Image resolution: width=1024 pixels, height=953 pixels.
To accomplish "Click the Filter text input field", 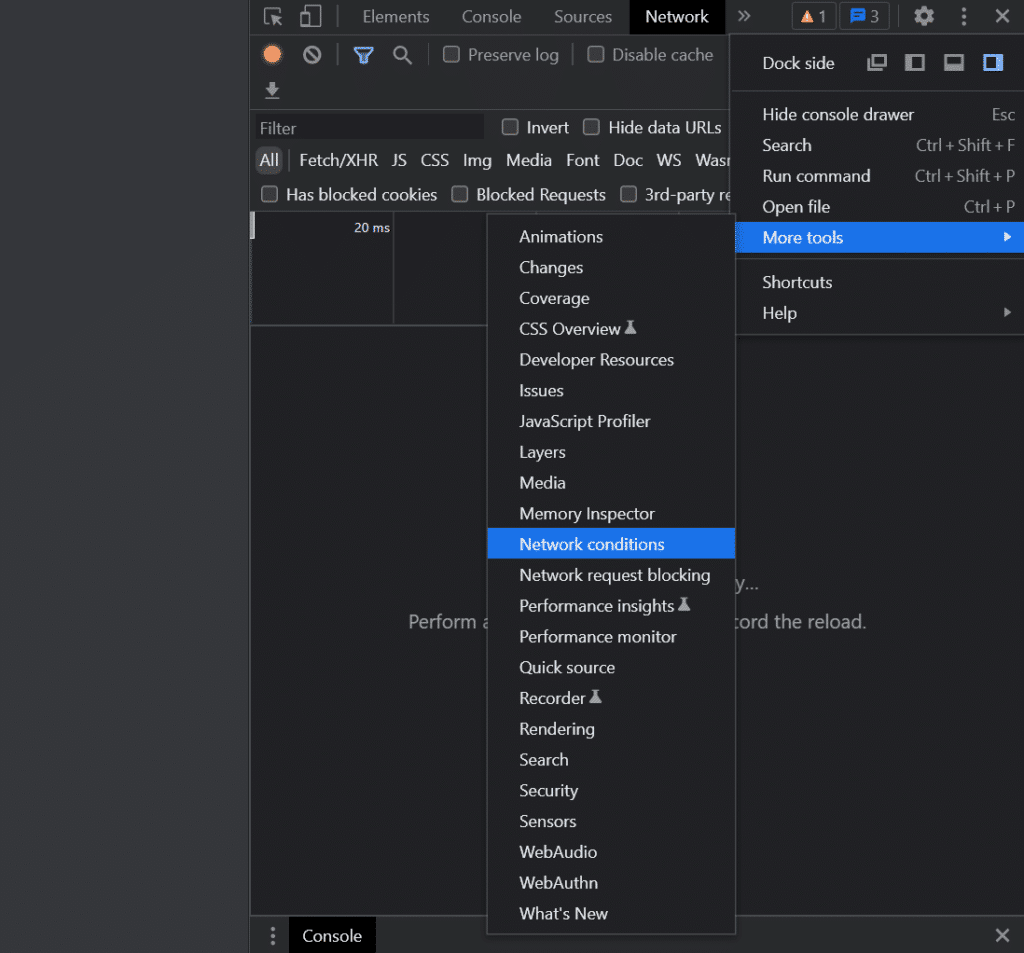I will coord(368,128).
